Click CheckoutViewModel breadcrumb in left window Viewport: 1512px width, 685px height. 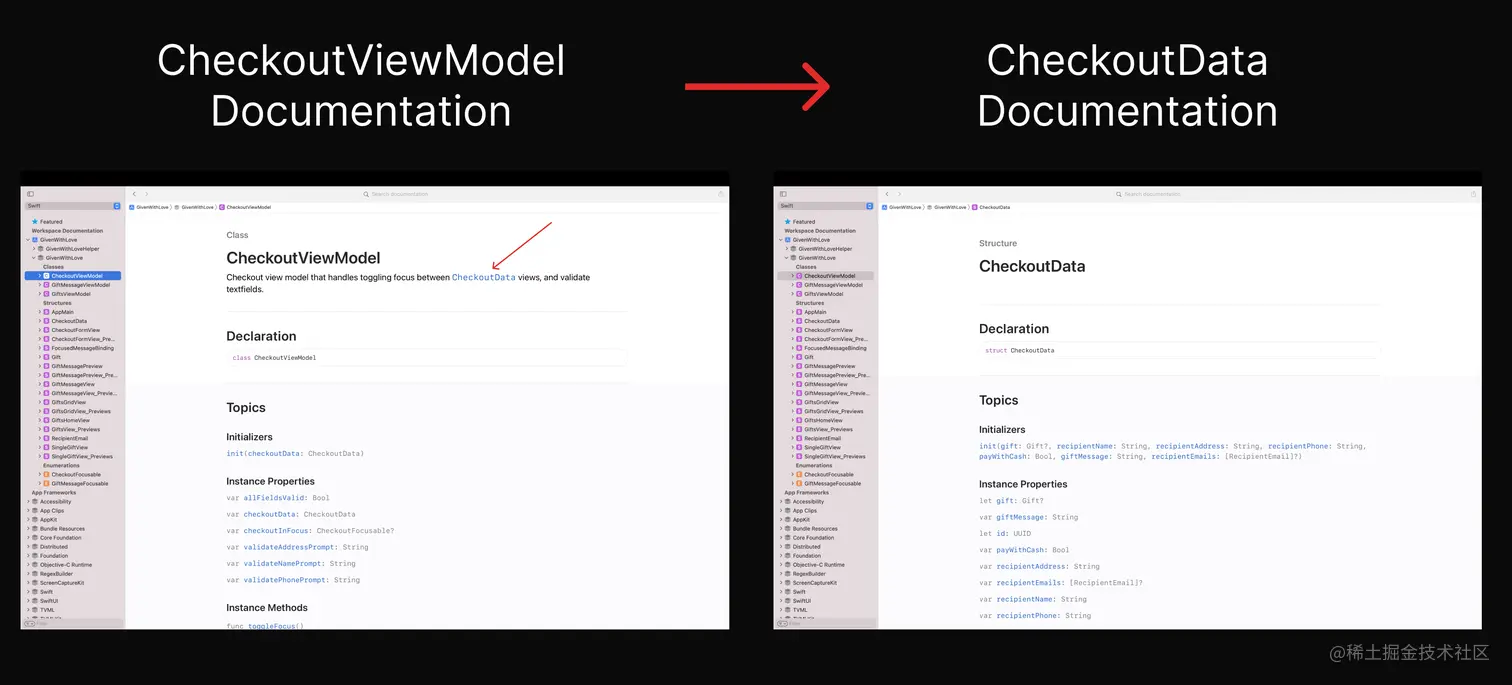click(245, 207)
